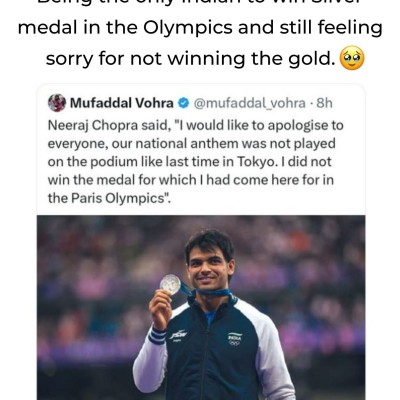This screenshot has width=400, height=400.
Task: Select the India Olympic emblem on jacket
Action: point(235,339)
